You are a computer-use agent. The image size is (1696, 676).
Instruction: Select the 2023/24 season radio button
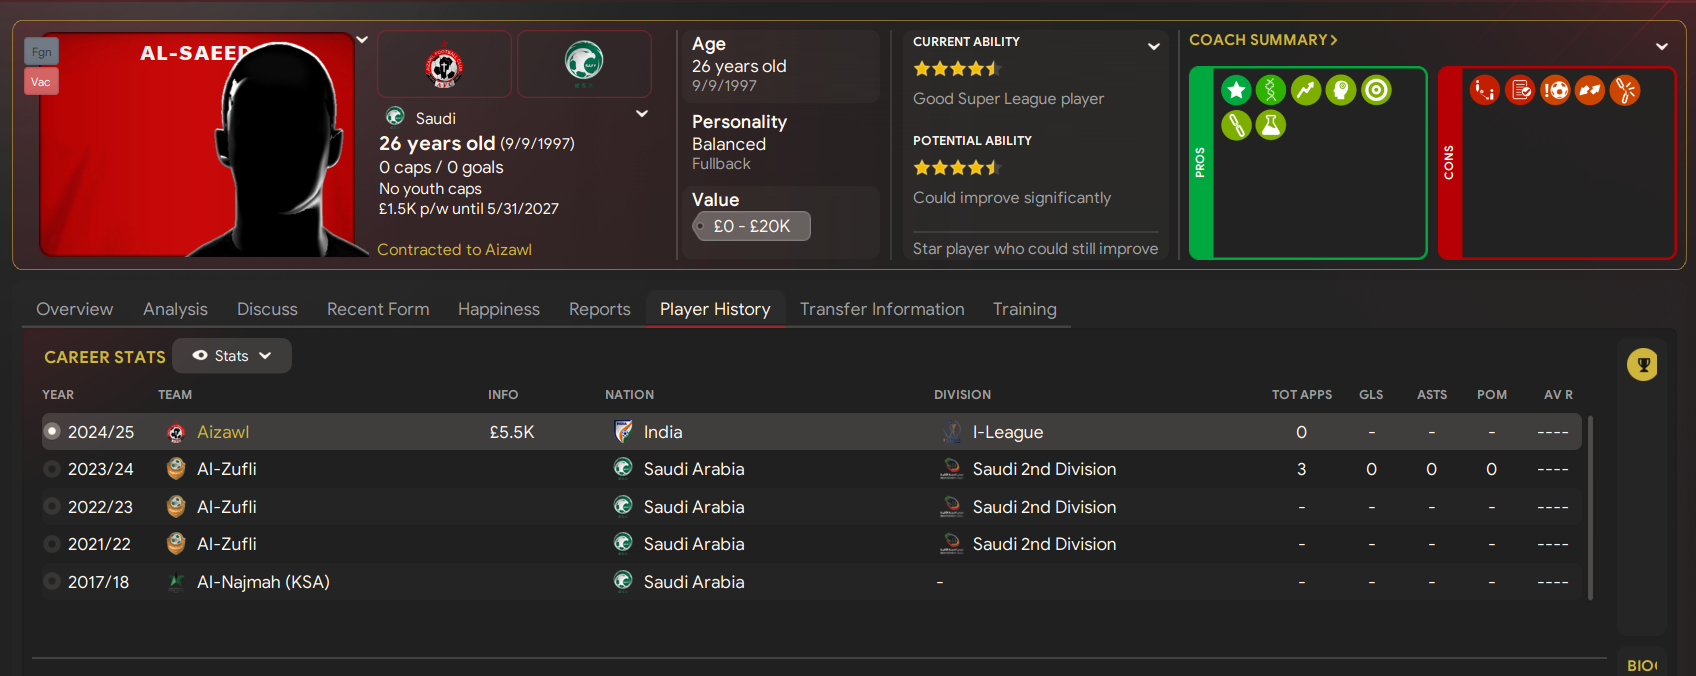click(52, 469)
